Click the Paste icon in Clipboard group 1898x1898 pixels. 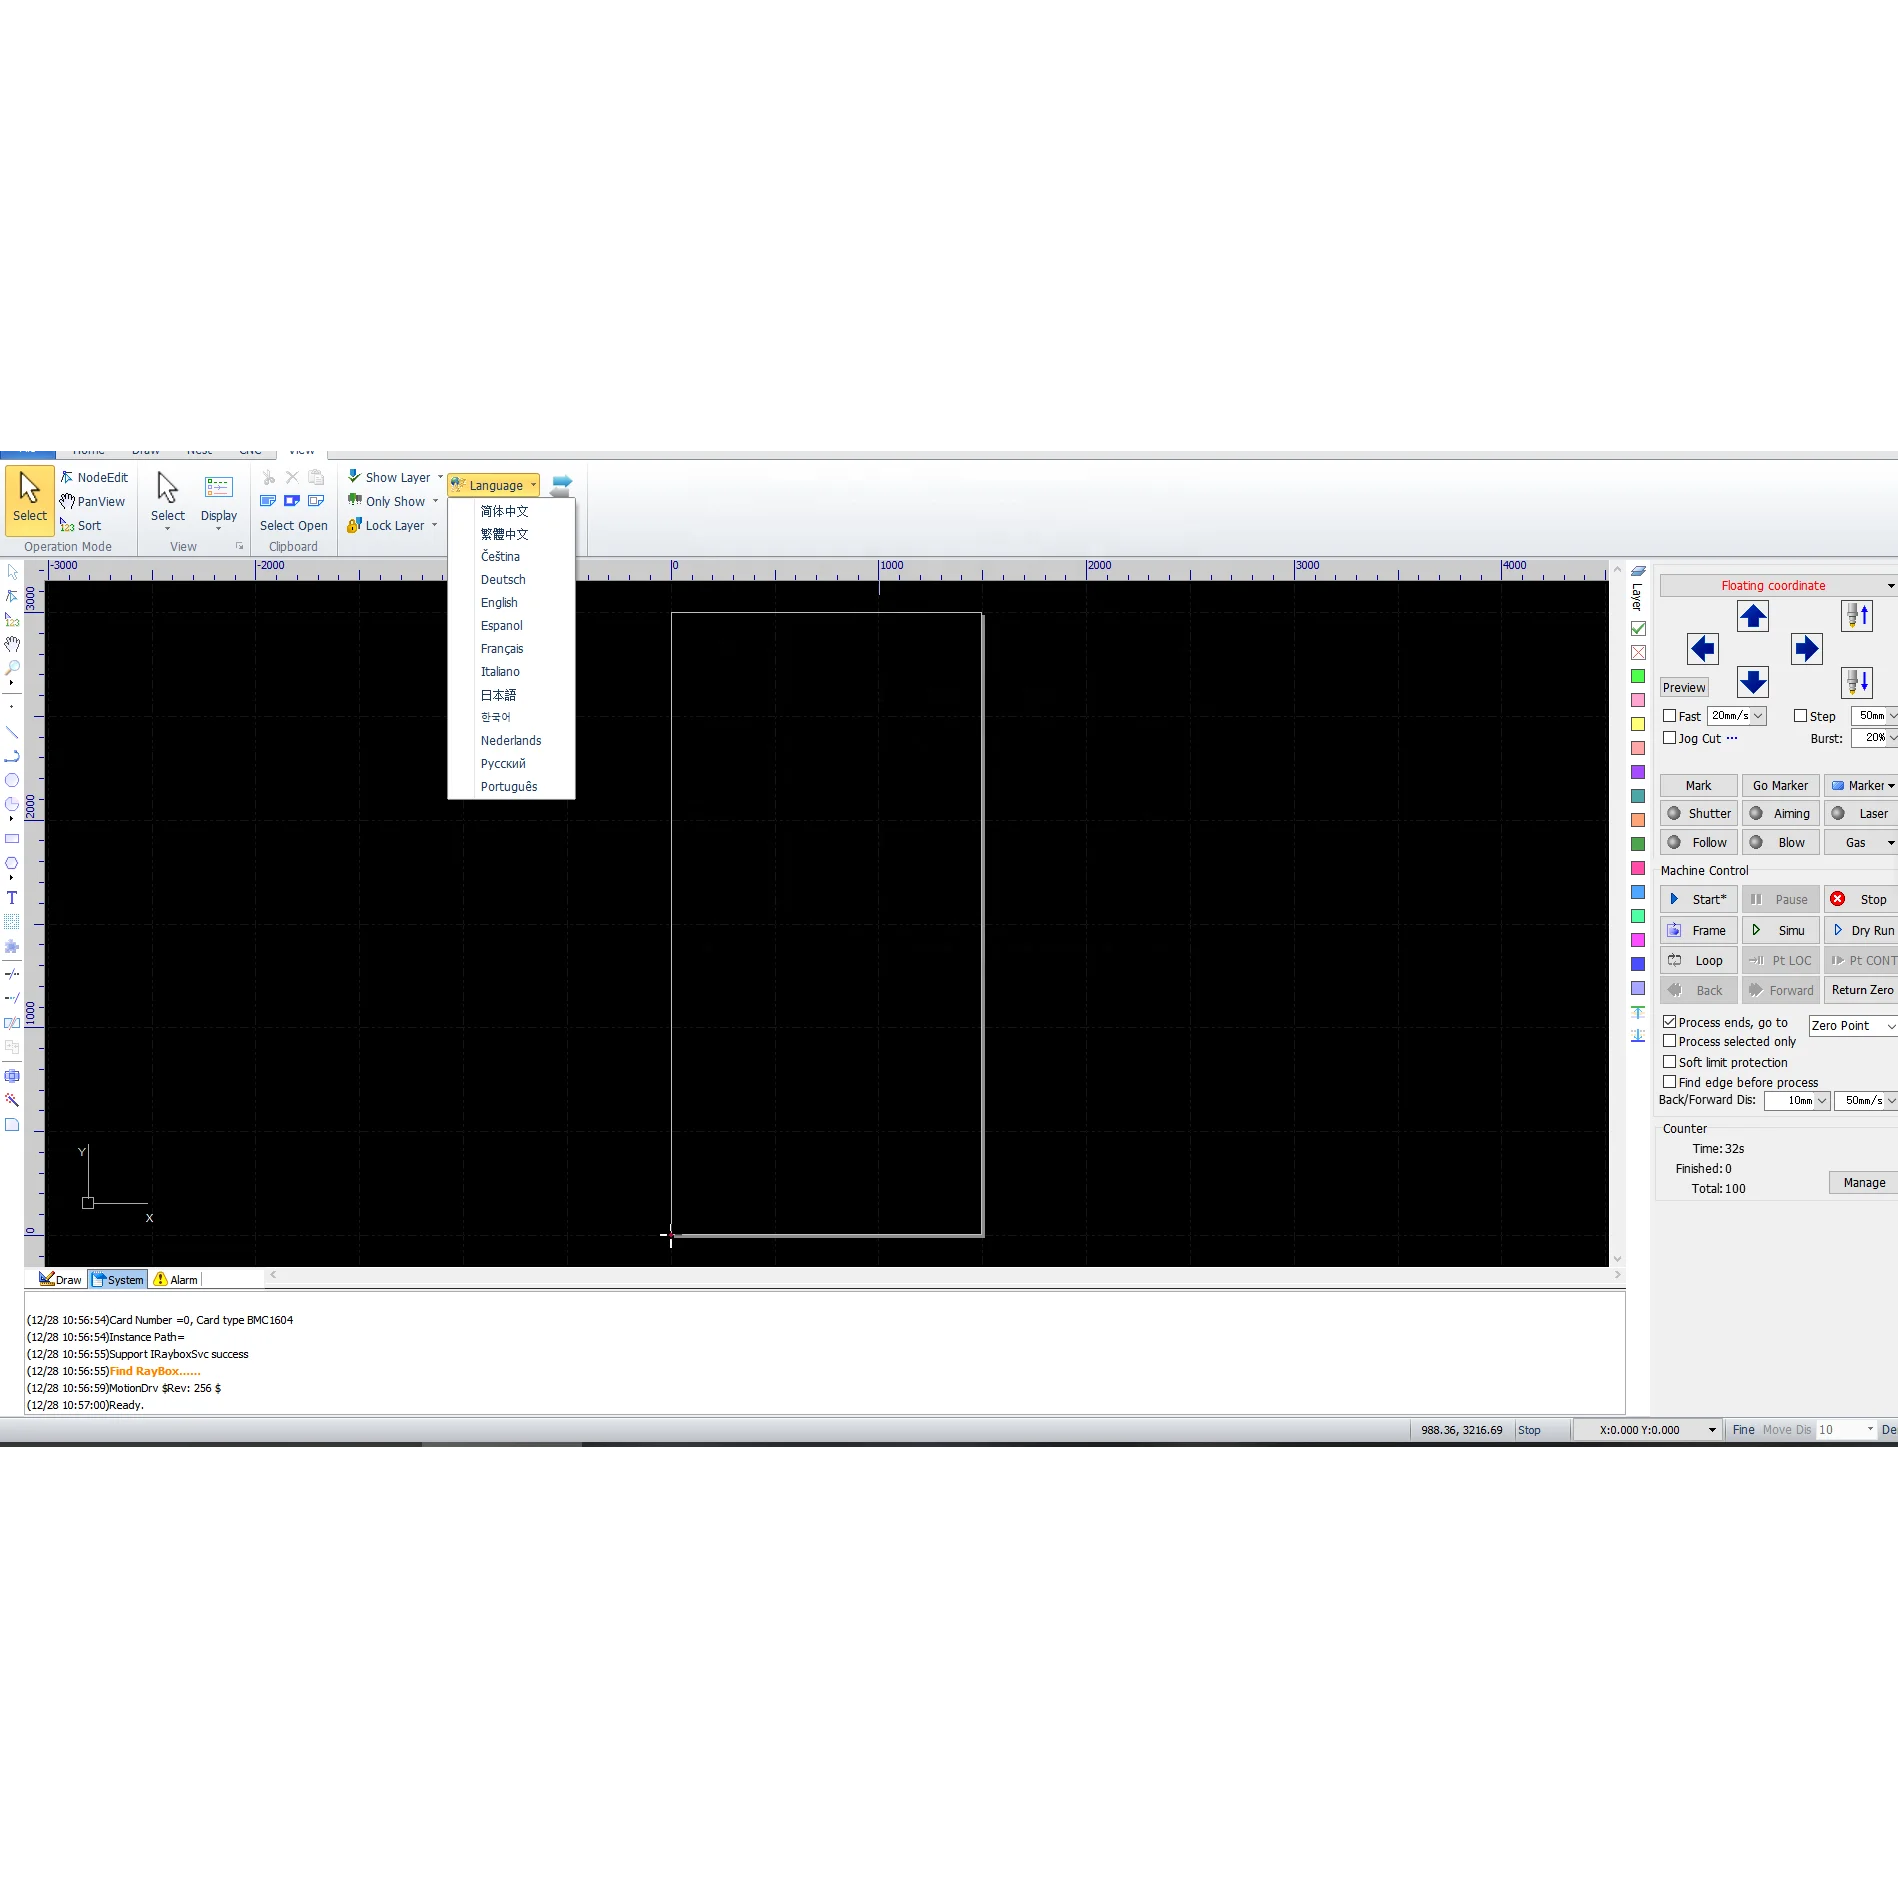tap(316, 478)
